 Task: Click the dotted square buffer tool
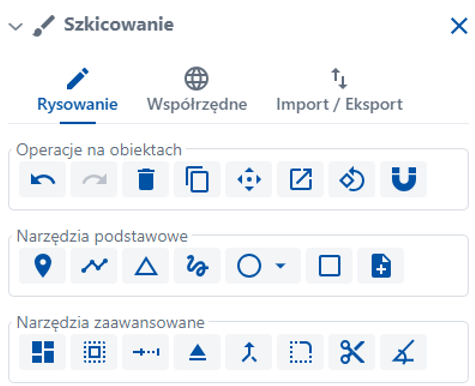coord(94,352)
